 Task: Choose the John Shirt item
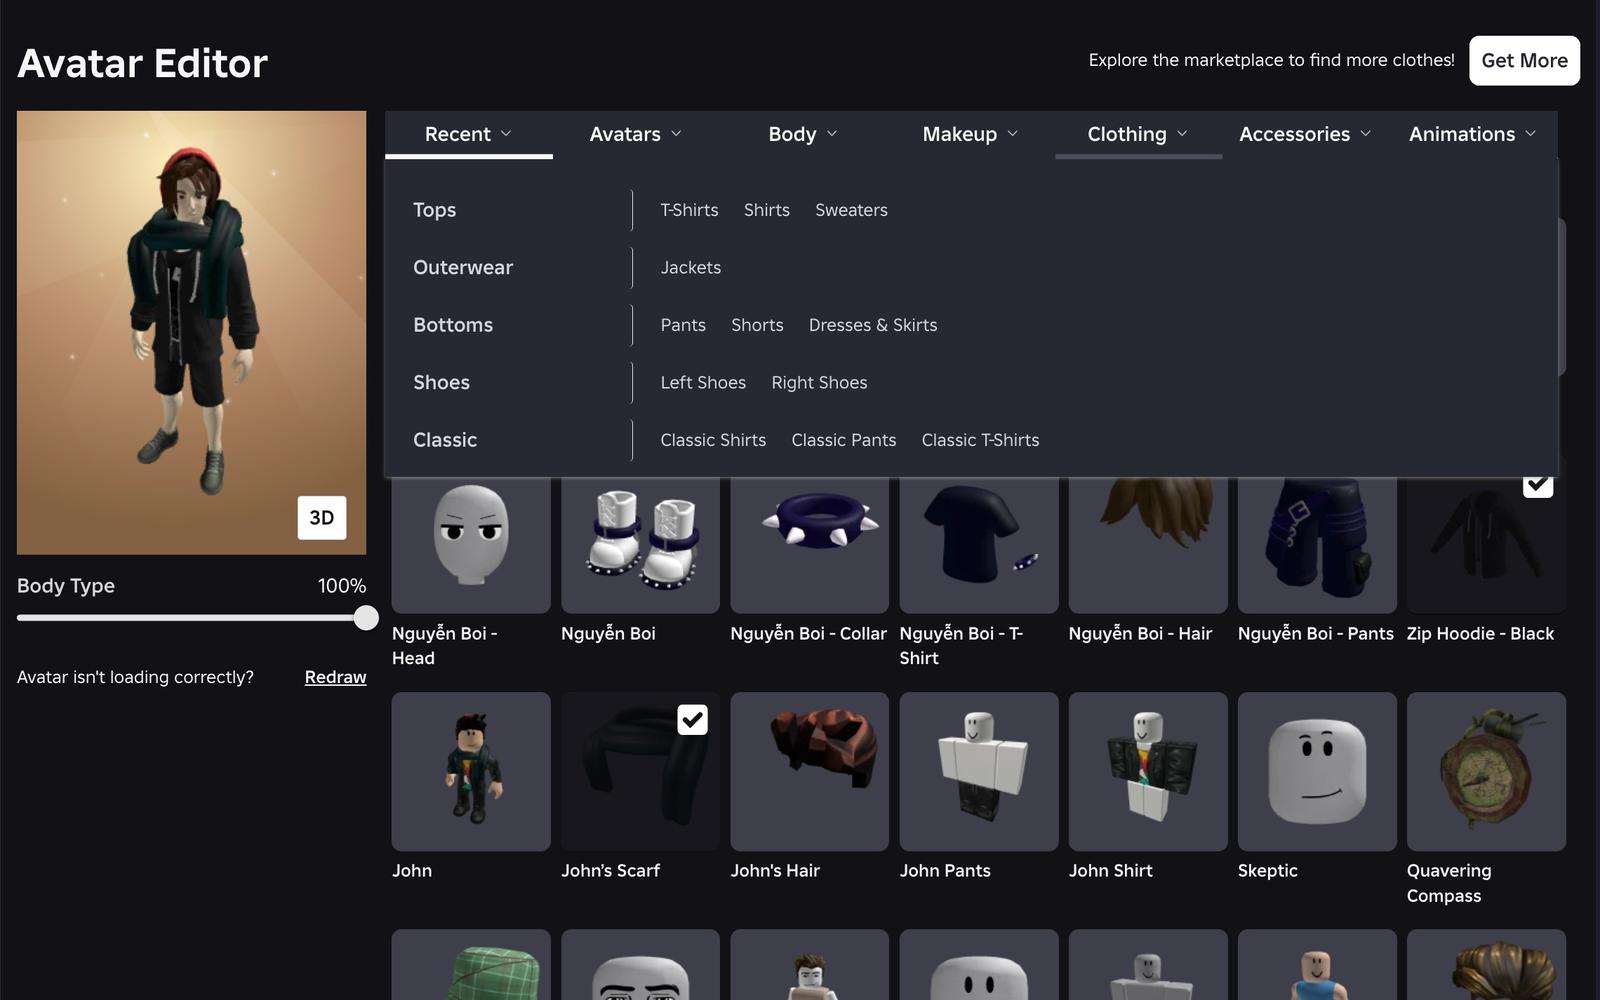(x=1148, y=772)
